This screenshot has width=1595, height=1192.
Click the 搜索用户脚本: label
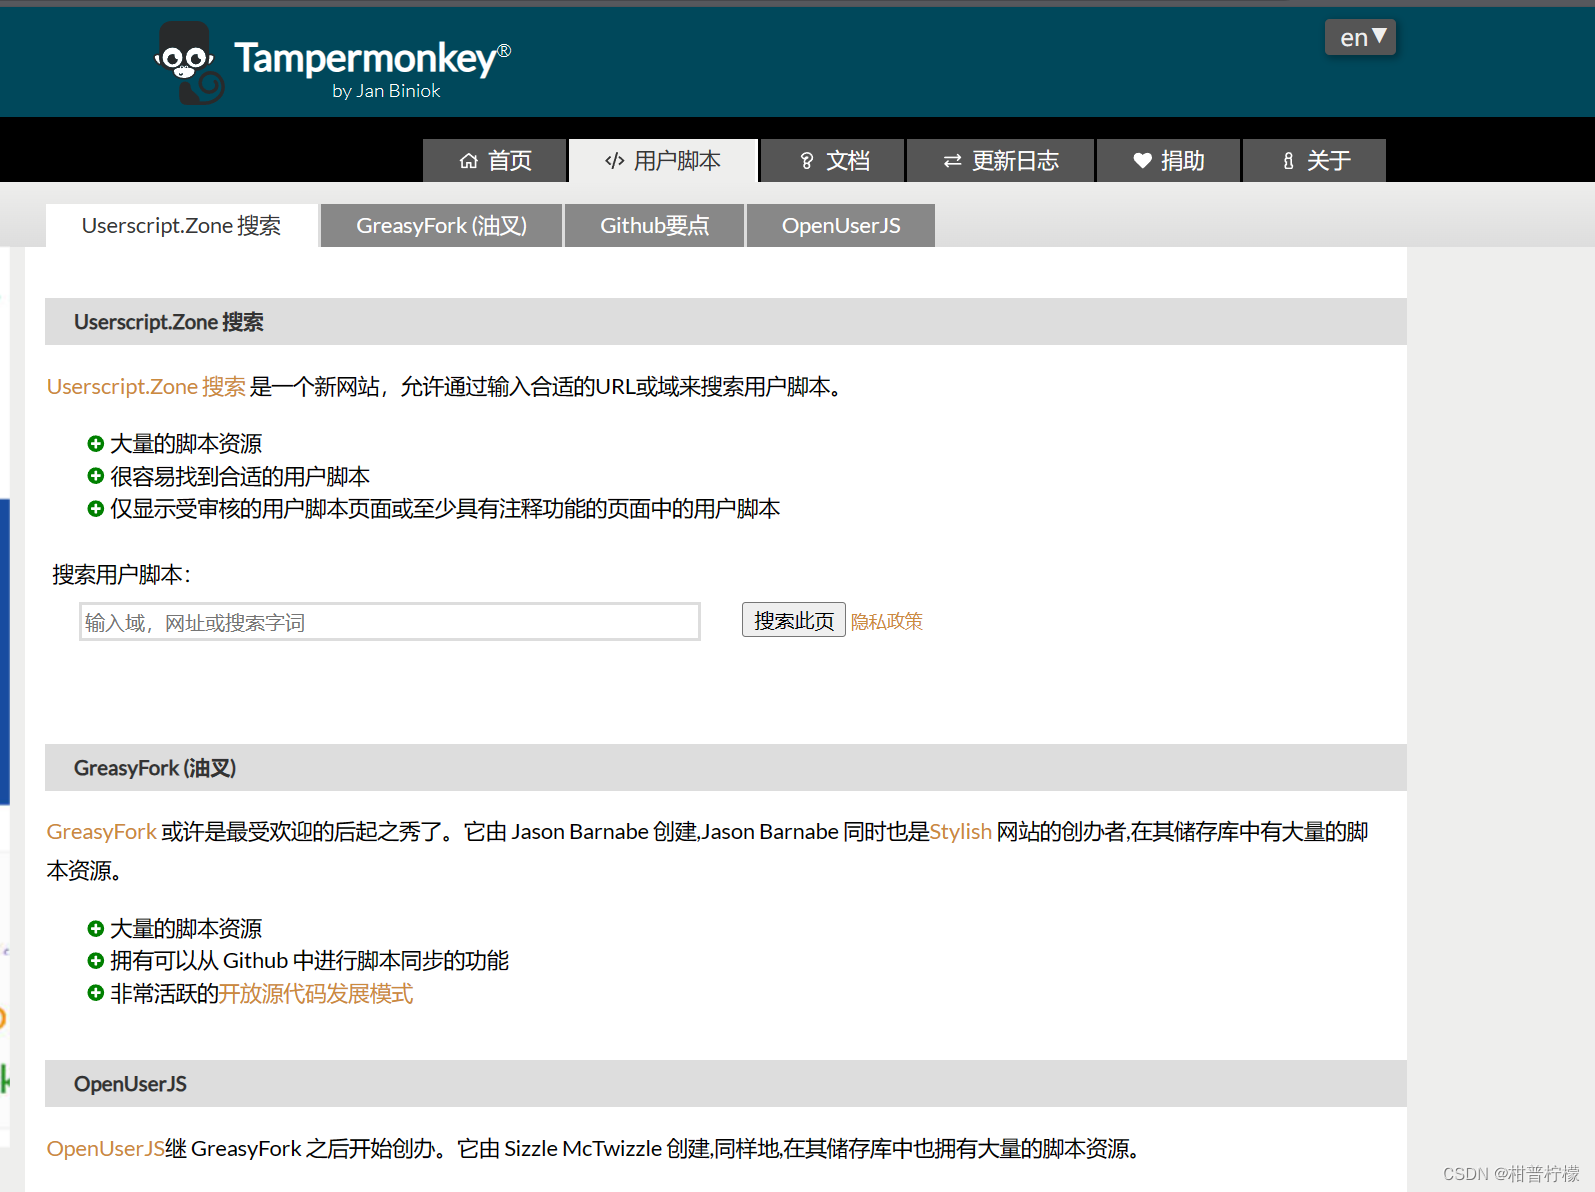121,575
